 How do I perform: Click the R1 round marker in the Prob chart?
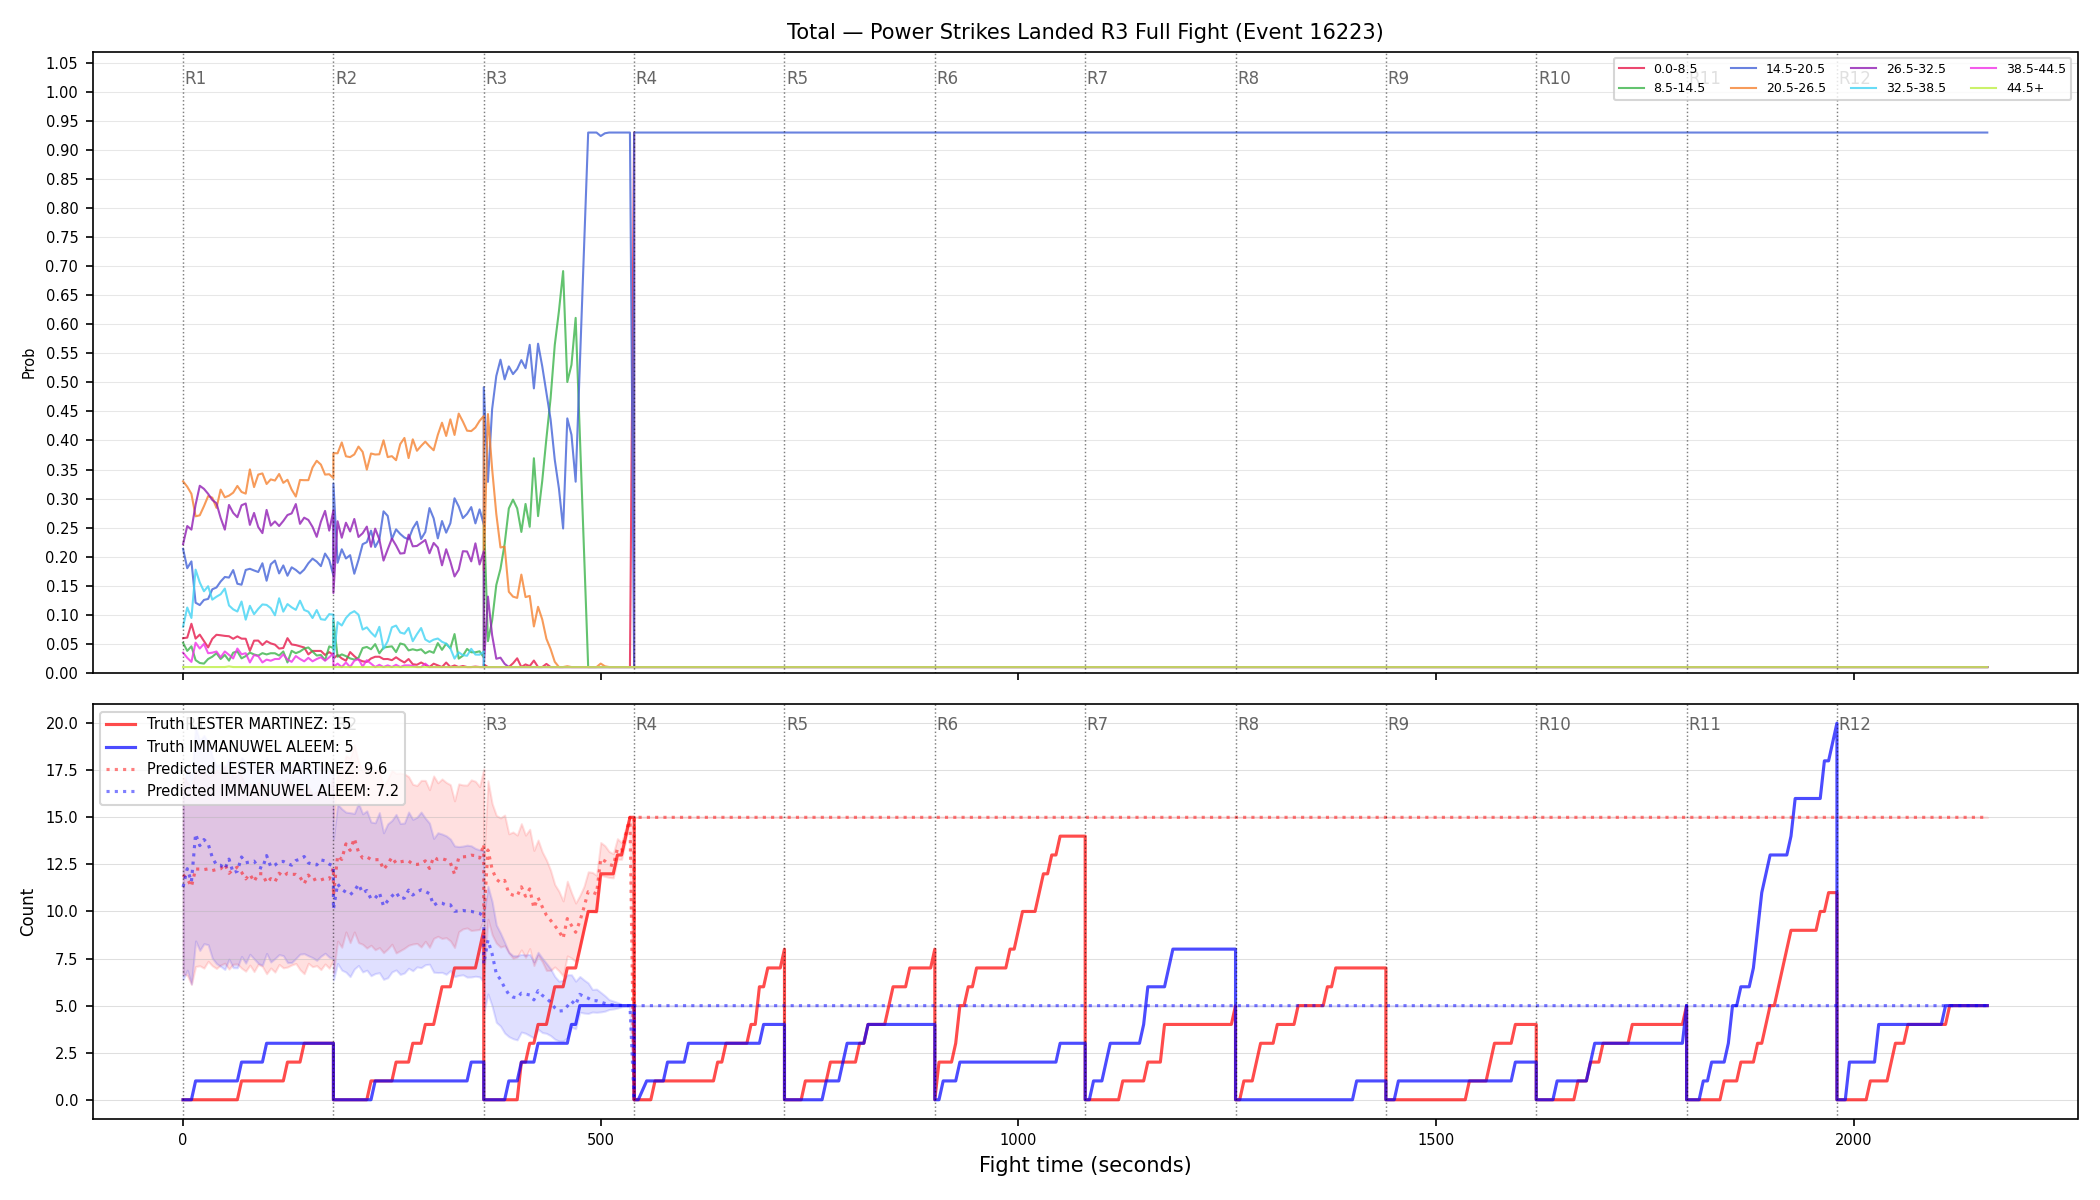196,78
